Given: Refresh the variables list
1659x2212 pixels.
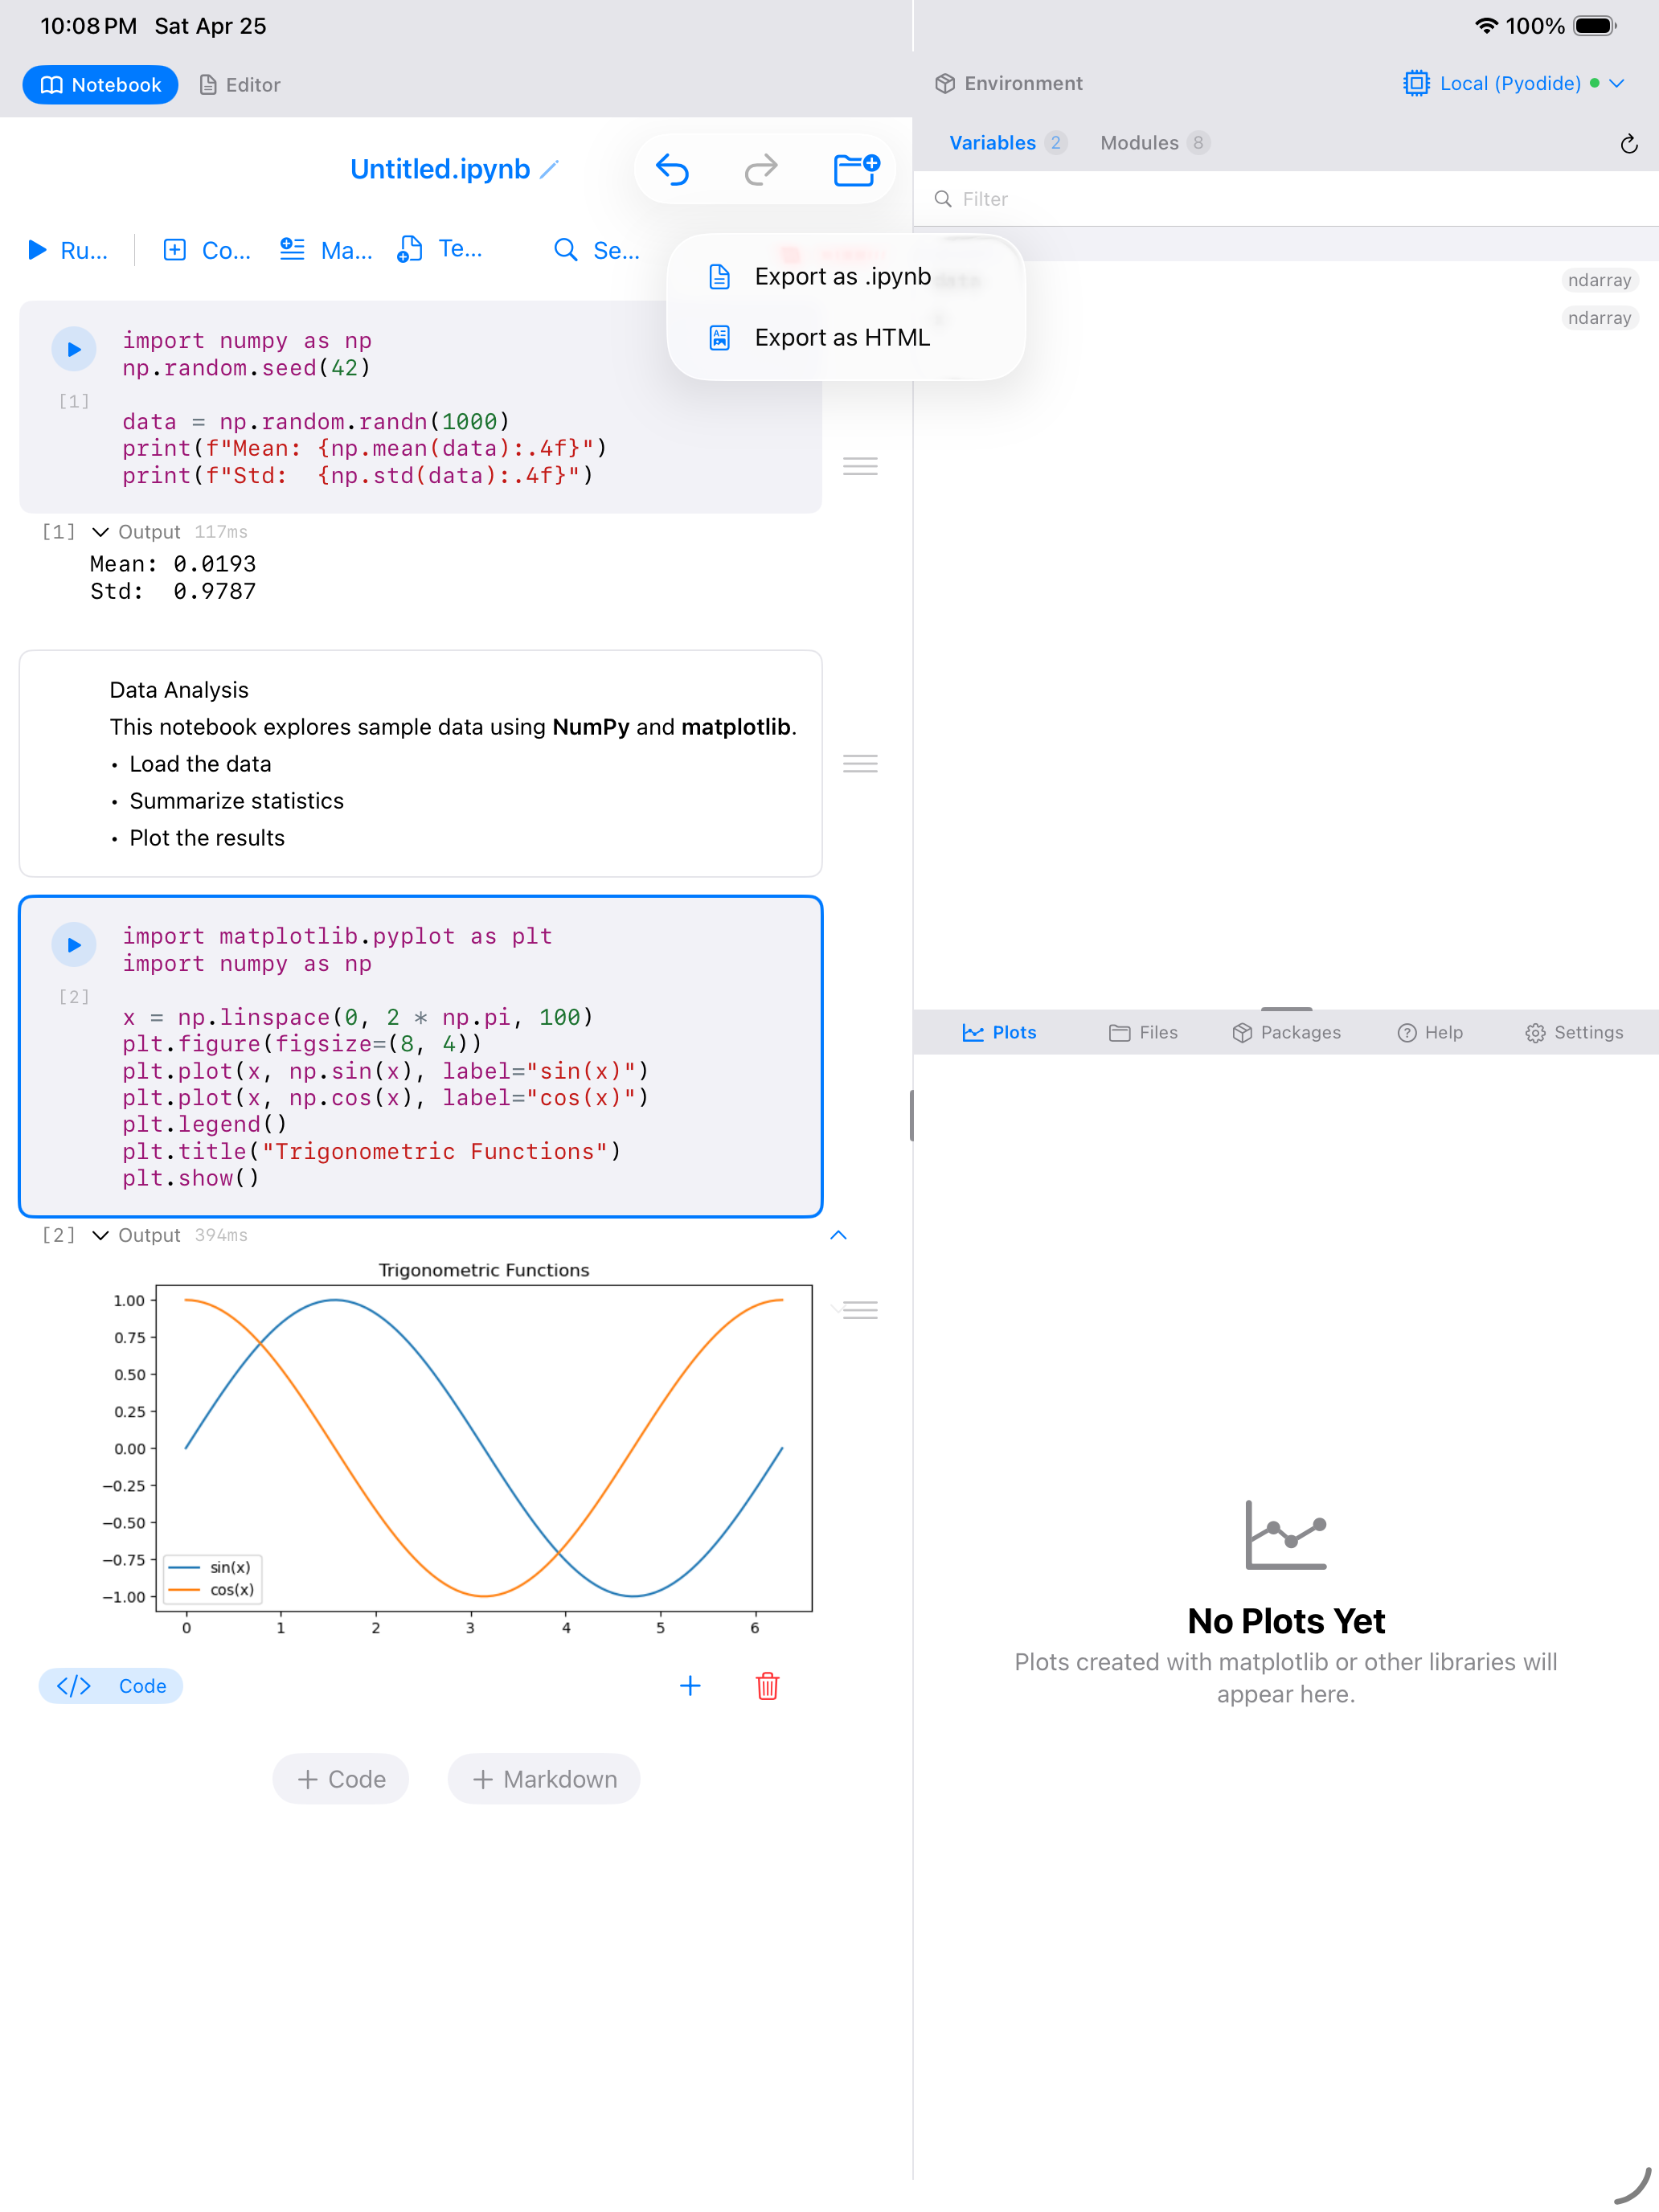Looking at the screenshot, I should [x=1629, y=144].
